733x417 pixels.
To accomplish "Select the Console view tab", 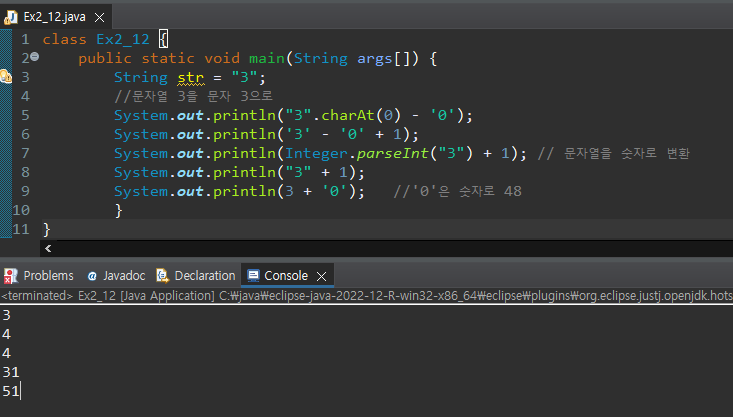I will pos(286,276).
